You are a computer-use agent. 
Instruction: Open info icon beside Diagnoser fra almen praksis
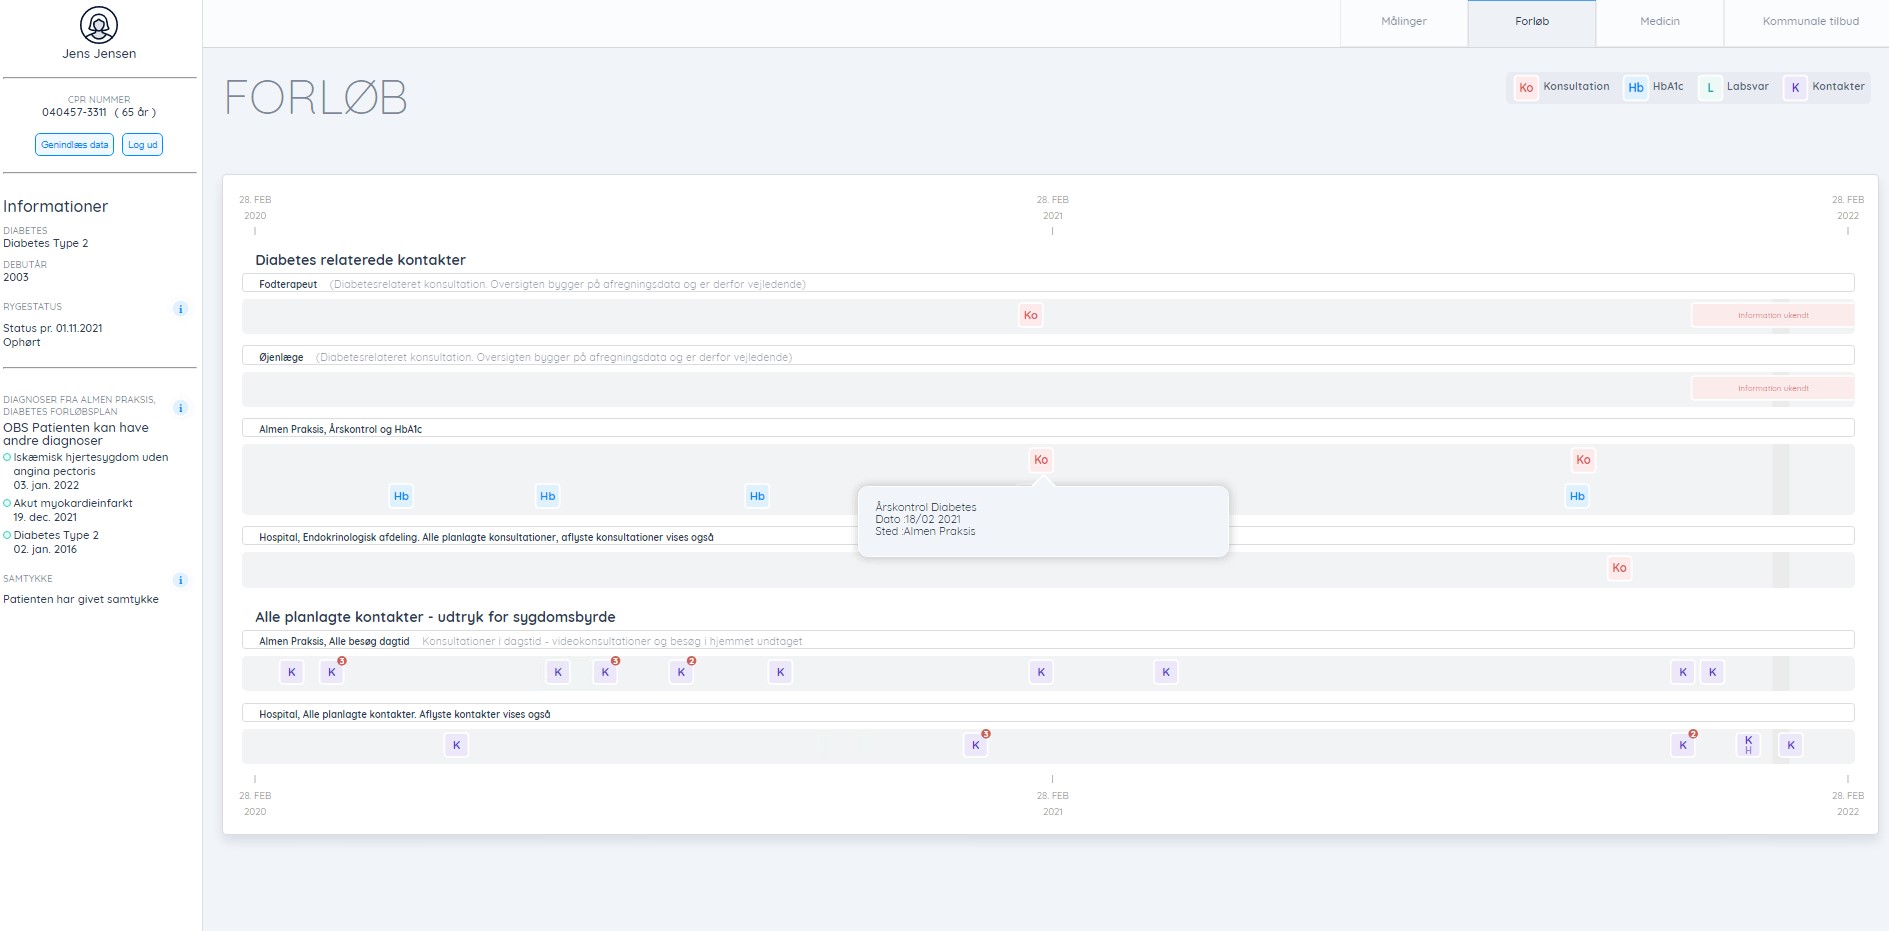click(180, 408)
